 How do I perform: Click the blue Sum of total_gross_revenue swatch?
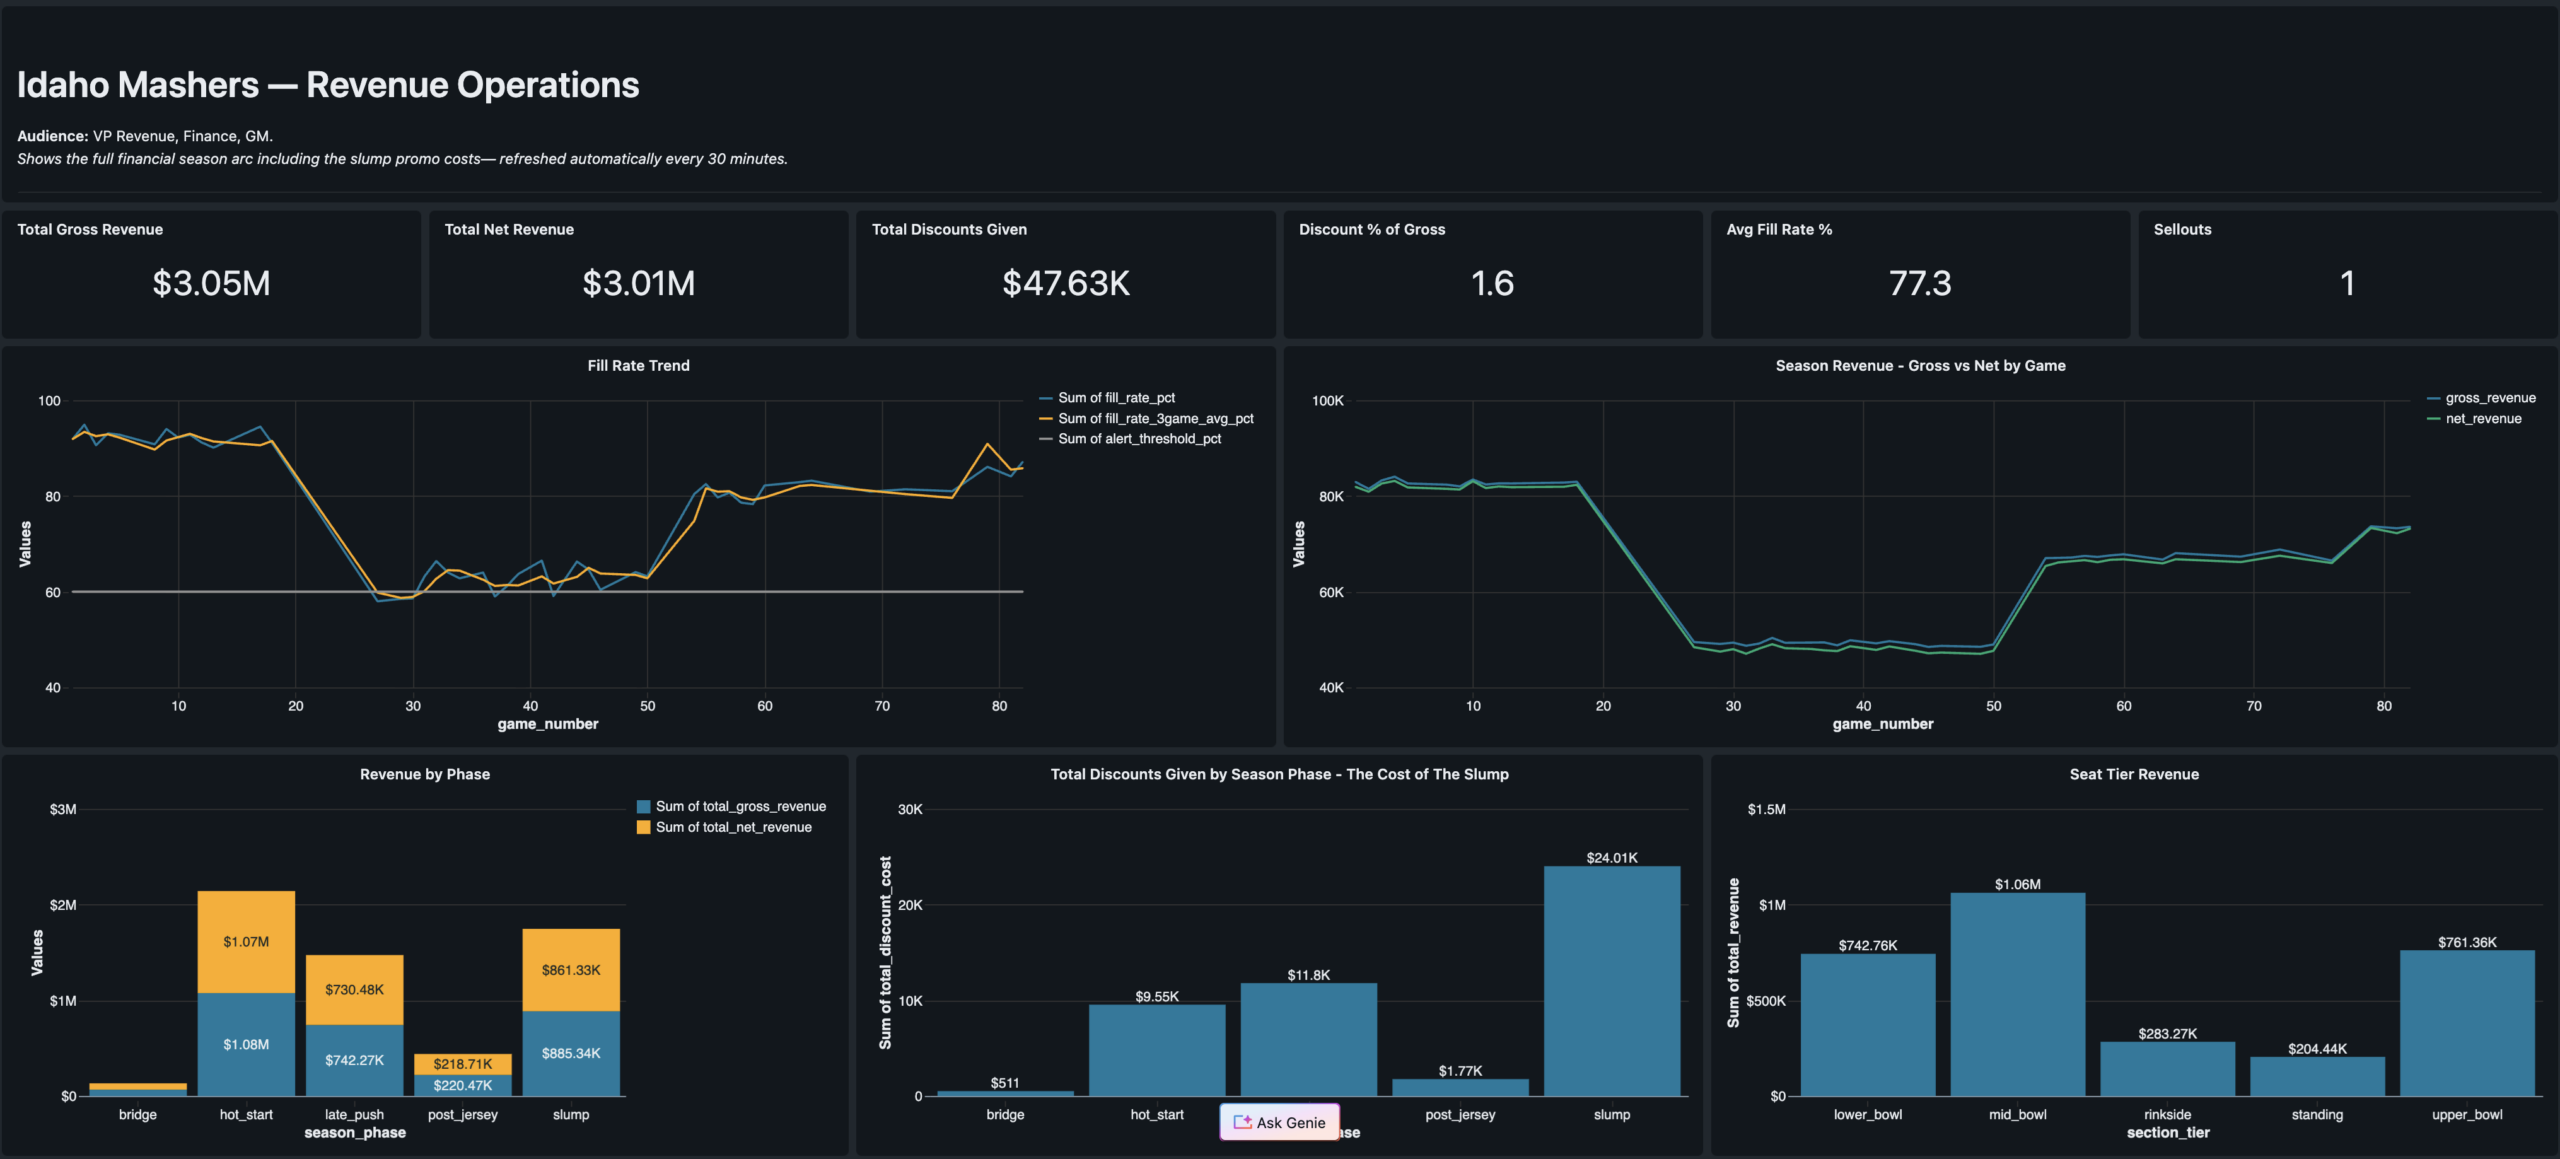[644, 806]
